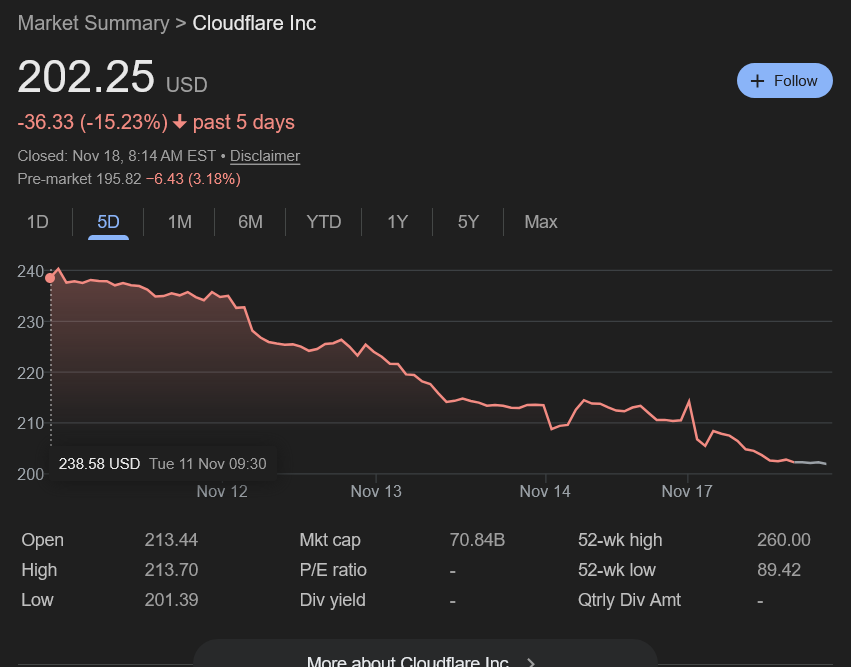Click the Nov 17 axis label

(687, 492)
